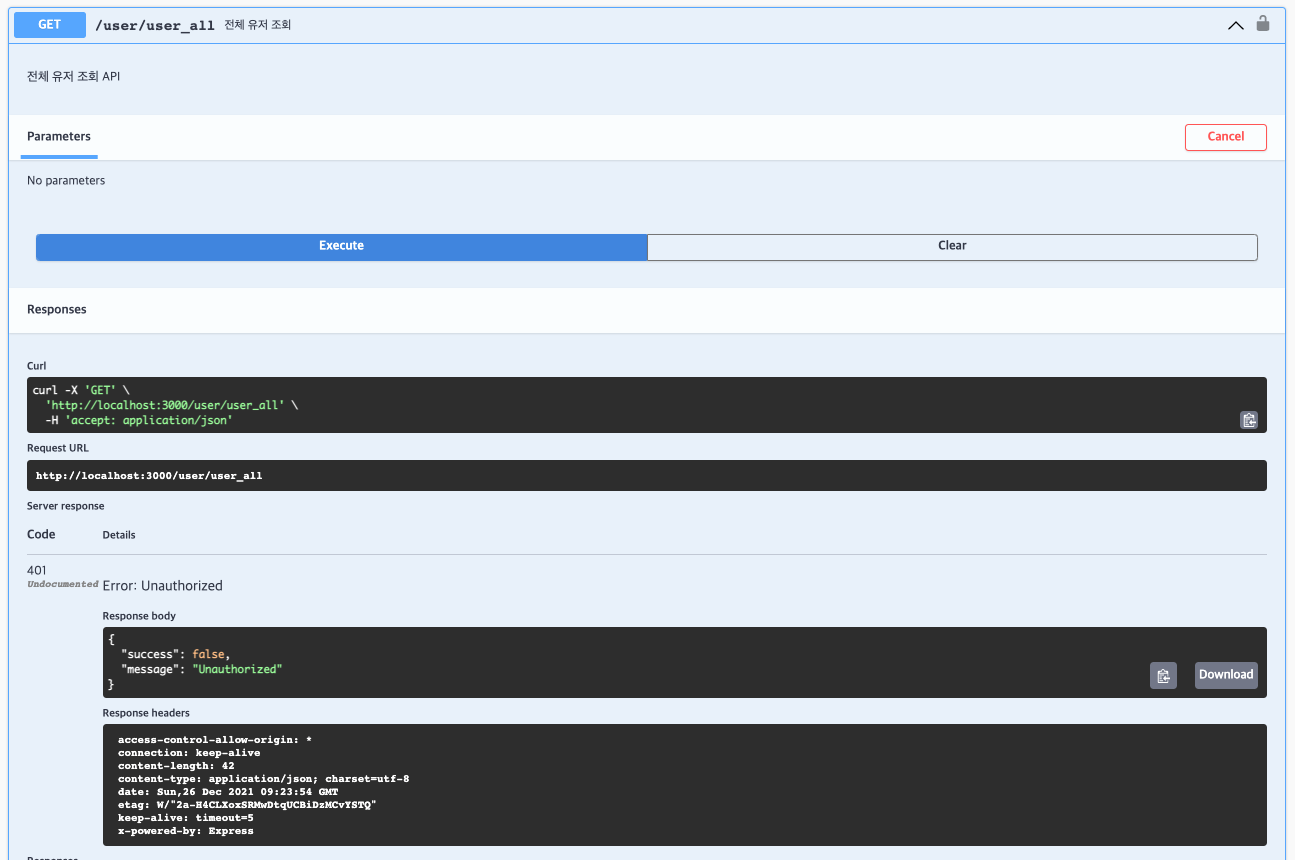This screenshot has width=1295, height=860.
Task: Click the authorization lock icon
Action: (x=1263, y=23)
